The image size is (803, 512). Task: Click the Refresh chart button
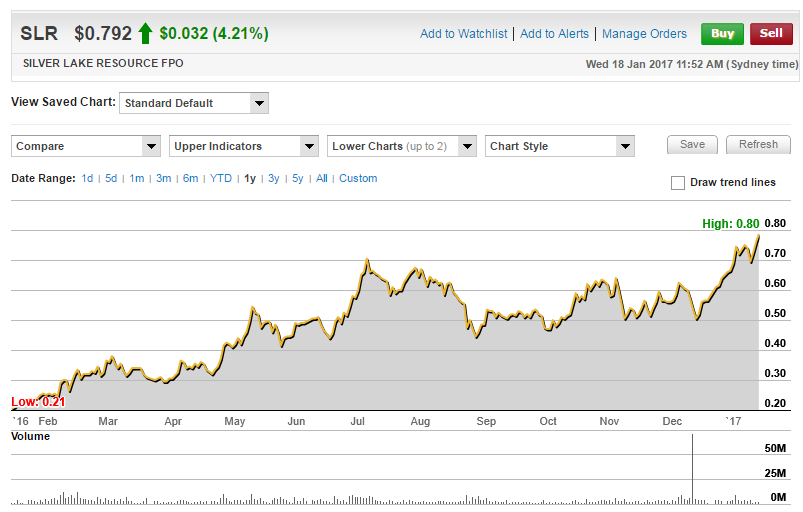tap(758, 145)
